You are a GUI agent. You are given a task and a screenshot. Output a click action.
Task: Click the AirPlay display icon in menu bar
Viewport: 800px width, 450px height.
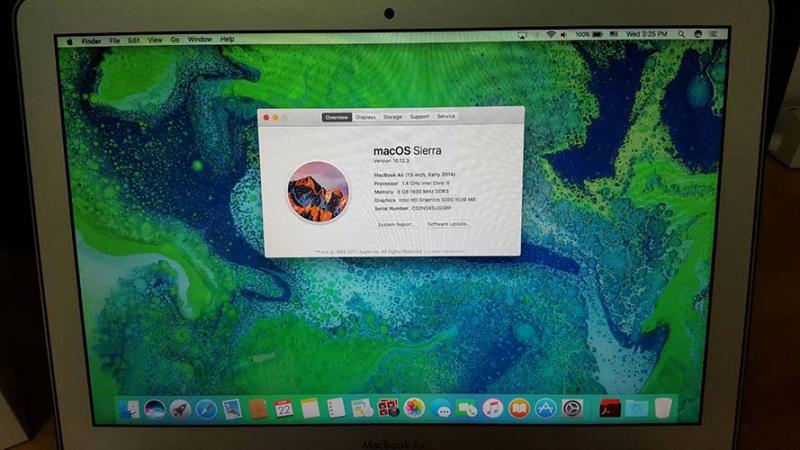click(522, 35)
